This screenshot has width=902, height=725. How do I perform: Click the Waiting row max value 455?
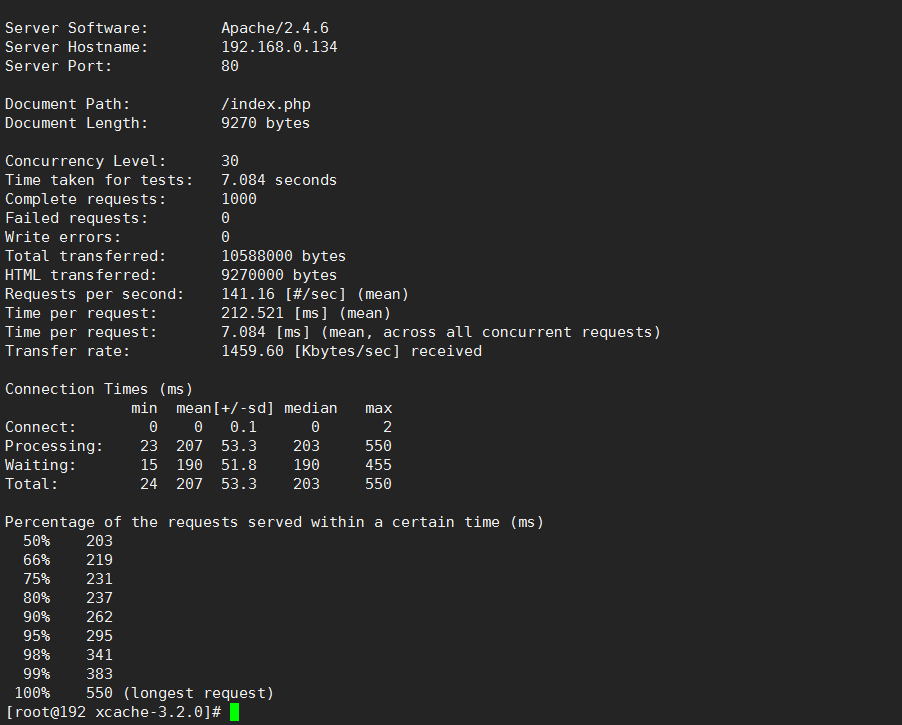pyautogui.click(x=379, y=465)
